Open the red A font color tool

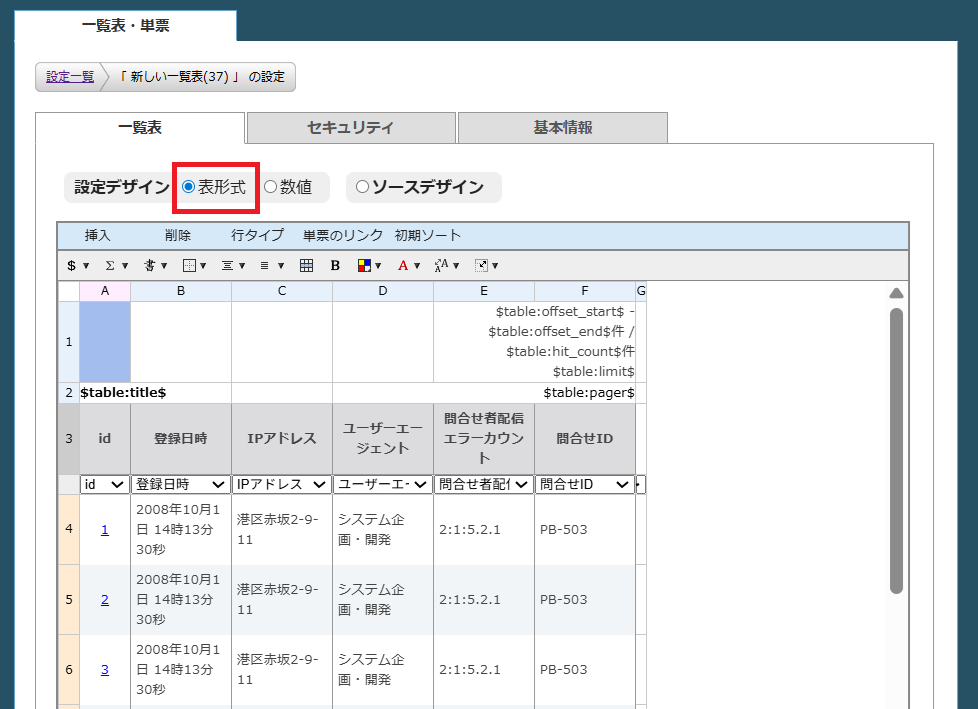pyautogui.click(x=409, y=266)
